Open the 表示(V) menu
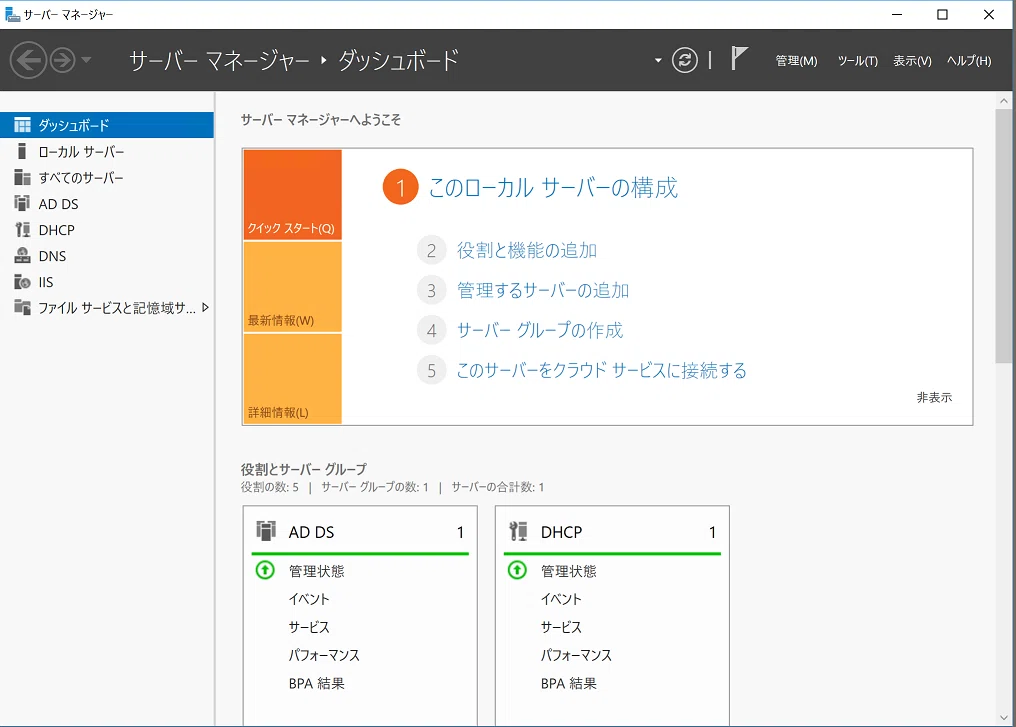1016x727 pixels. (x=912, y=61)
